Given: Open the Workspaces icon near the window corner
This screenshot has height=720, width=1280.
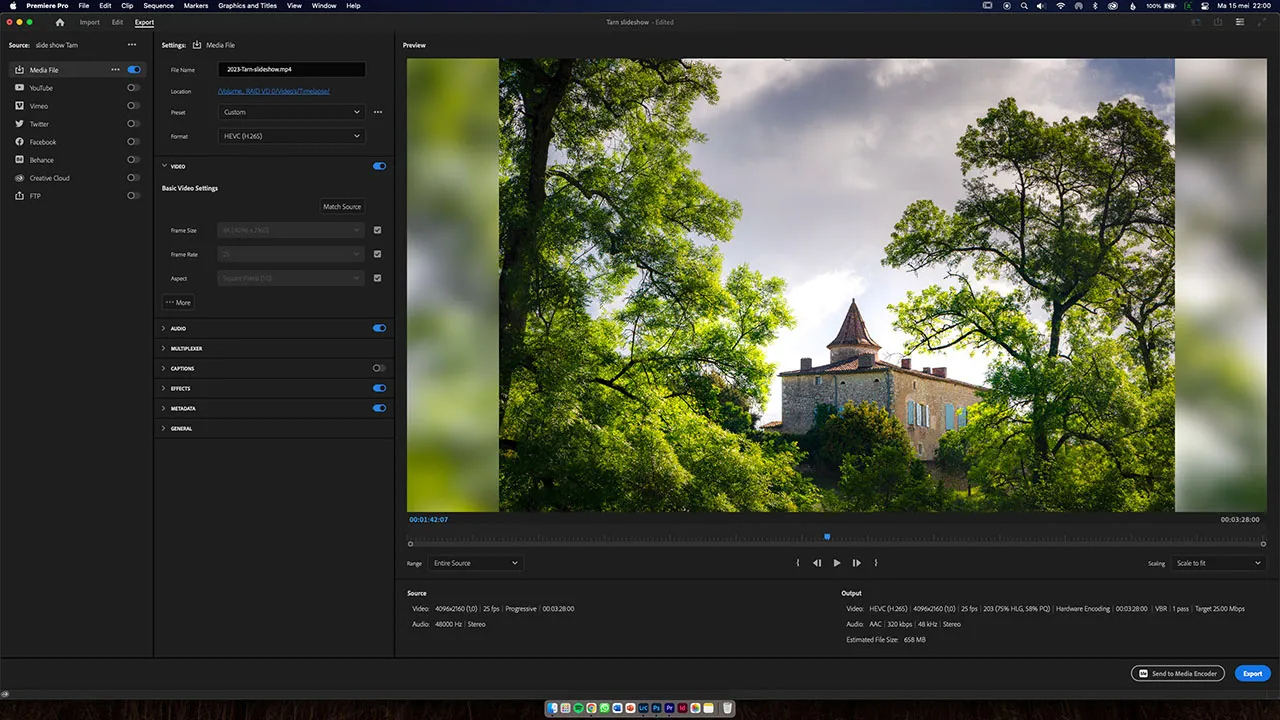Looking at the screenshot, I should 1238,22.
